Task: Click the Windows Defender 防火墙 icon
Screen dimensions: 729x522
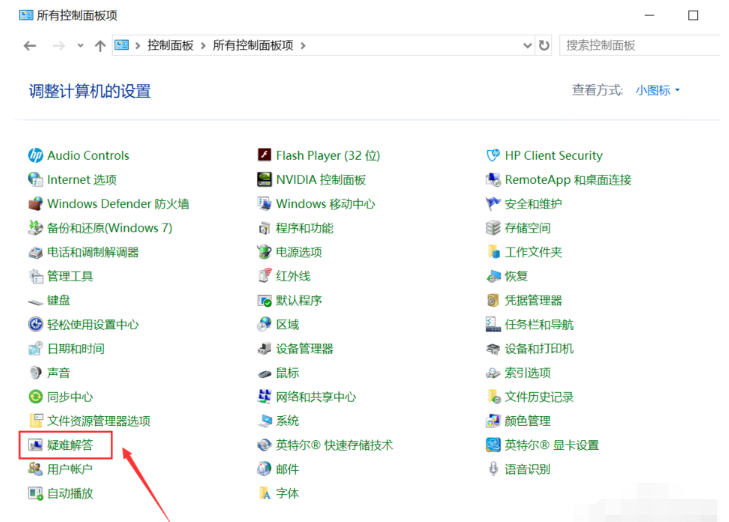Action: (36, 204)
